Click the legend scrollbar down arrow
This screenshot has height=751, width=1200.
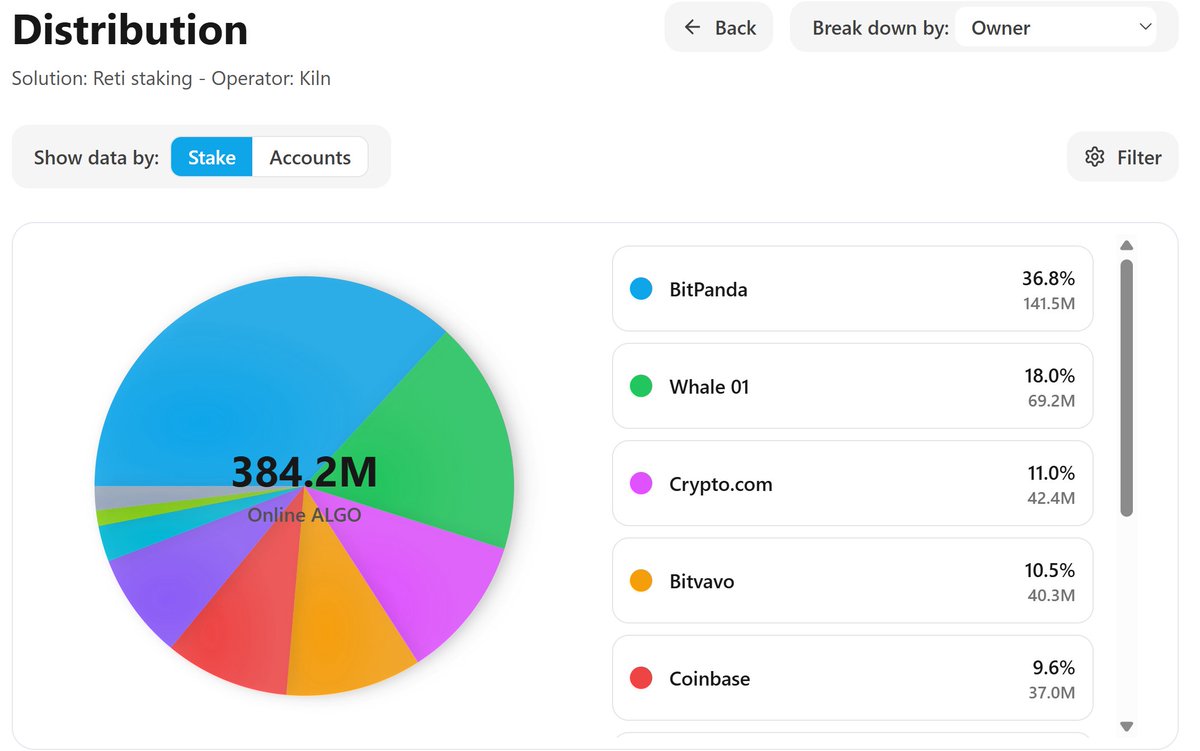tap(1127, 727)
